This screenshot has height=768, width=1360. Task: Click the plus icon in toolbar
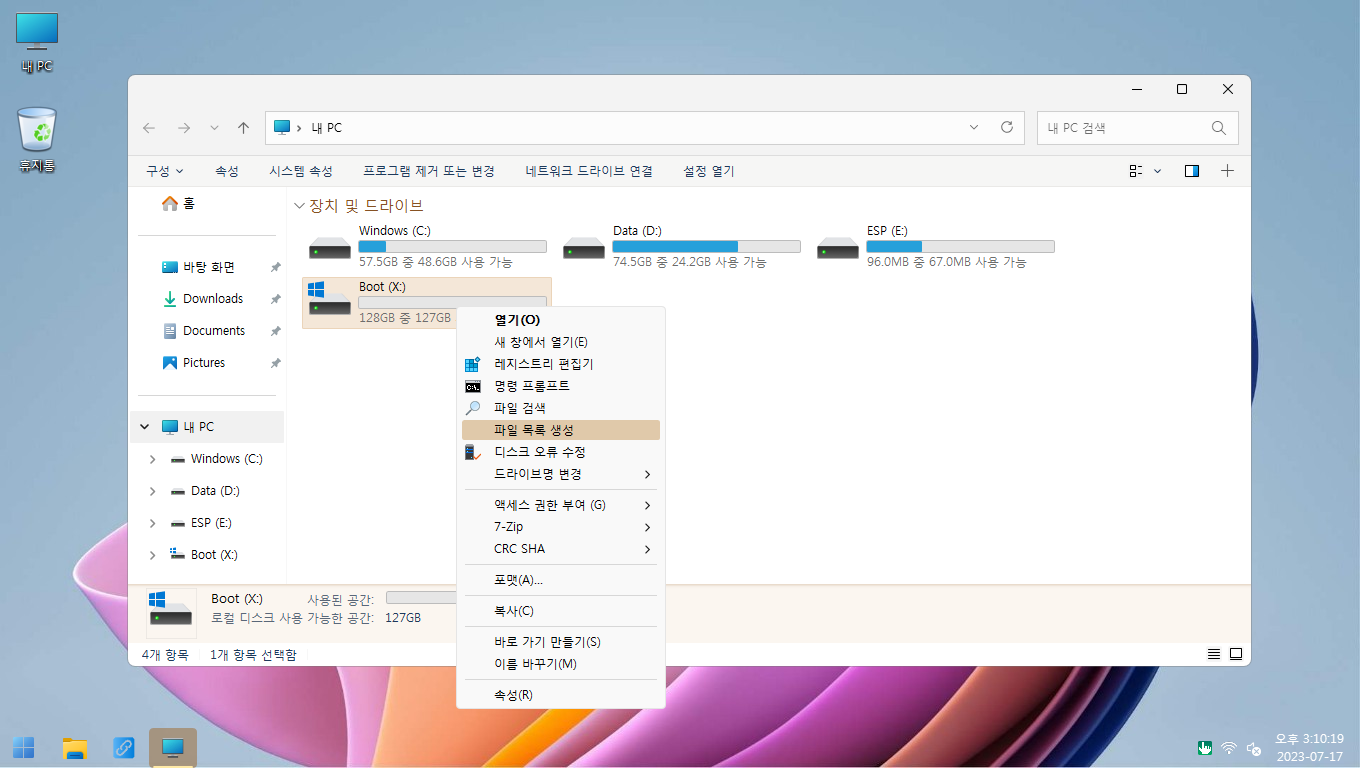tap(1227, 171)
